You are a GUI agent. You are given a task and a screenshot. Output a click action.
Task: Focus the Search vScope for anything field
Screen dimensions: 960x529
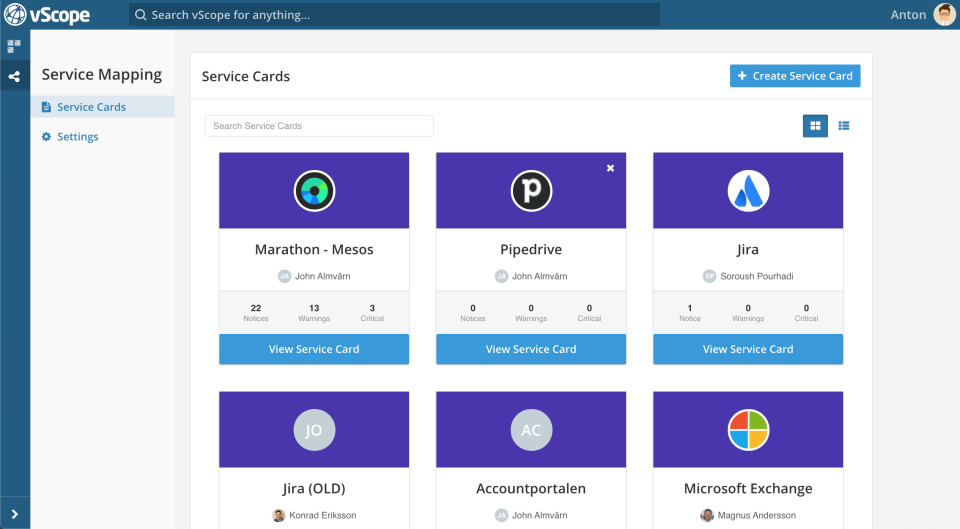394,15
